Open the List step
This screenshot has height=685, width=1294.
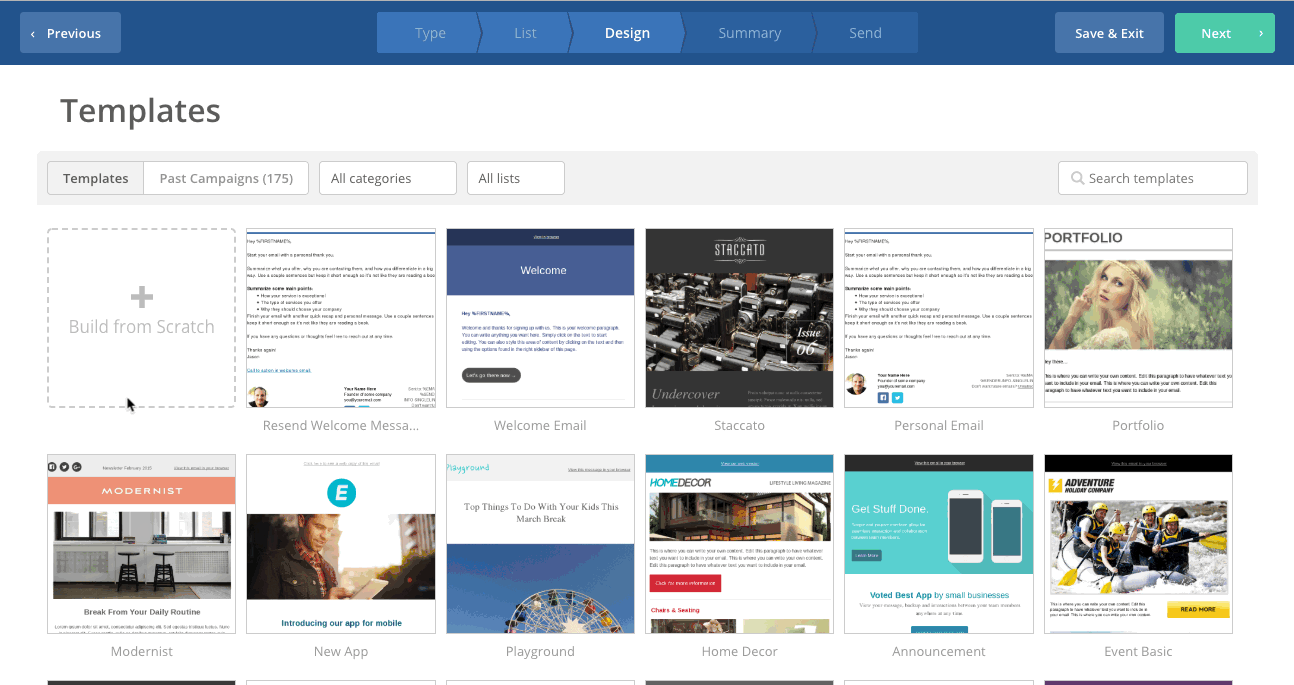[525, 33]
